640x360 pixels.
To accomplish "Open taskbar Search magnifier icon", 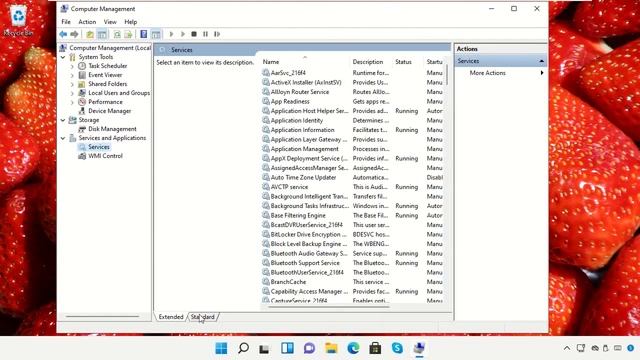I will [243, 348].
